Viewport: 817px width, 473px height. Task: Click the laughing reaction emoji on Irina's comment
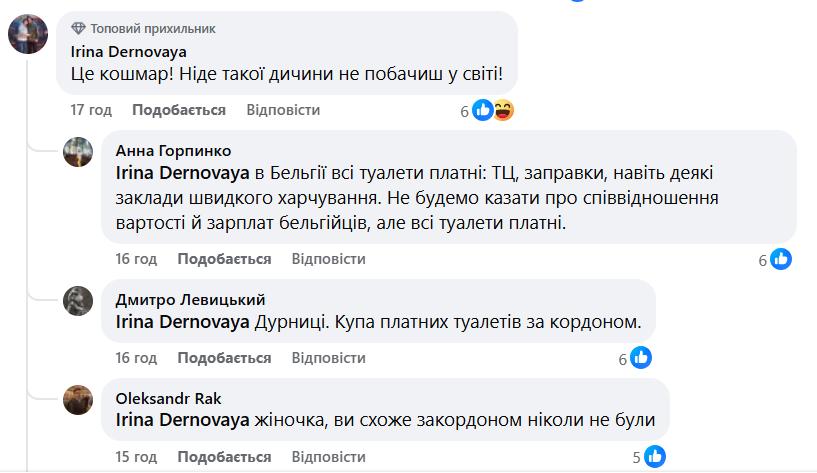[503, 110]
